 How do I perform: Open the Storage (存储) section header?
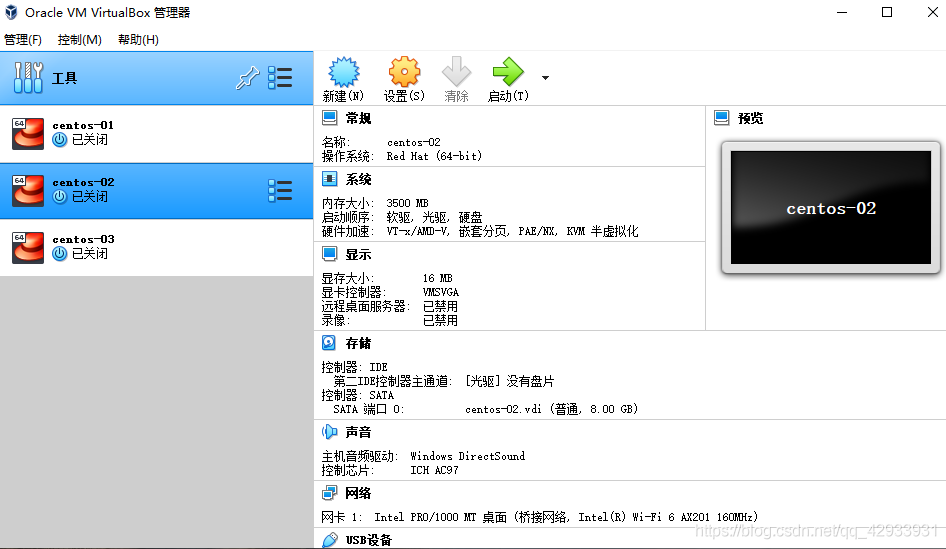[358, 343]
